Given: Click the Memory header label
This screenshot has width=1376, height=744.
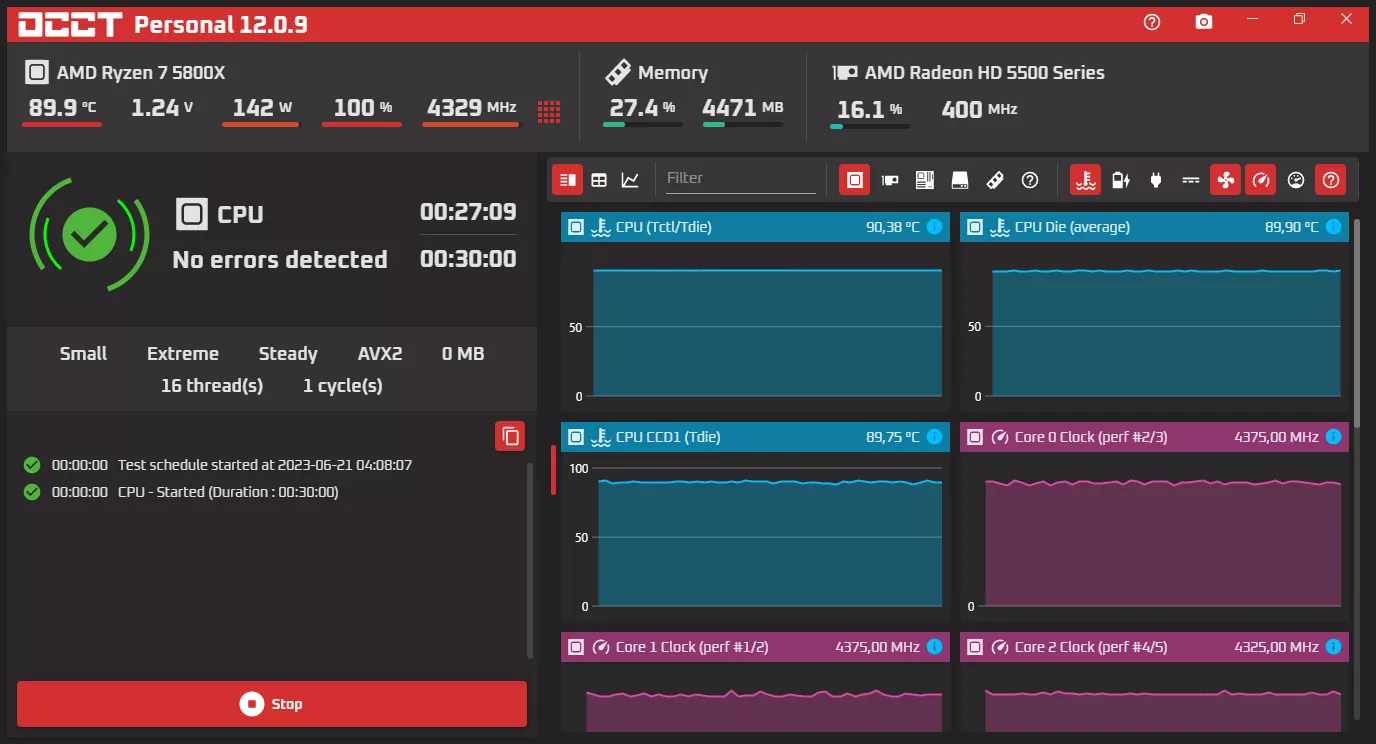Looking at the screenshot, I should (x=673, y=73).
